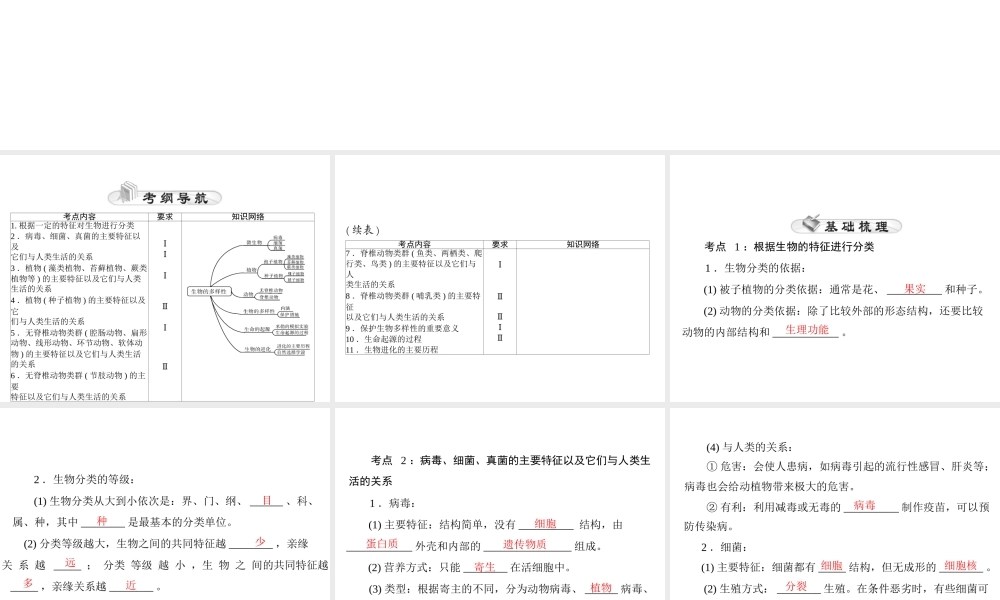This screenshot has height=600, width=1000.
Task: Select heading 考点 1：根据生物的特征进行分类
Action: (x=789, y=247)
